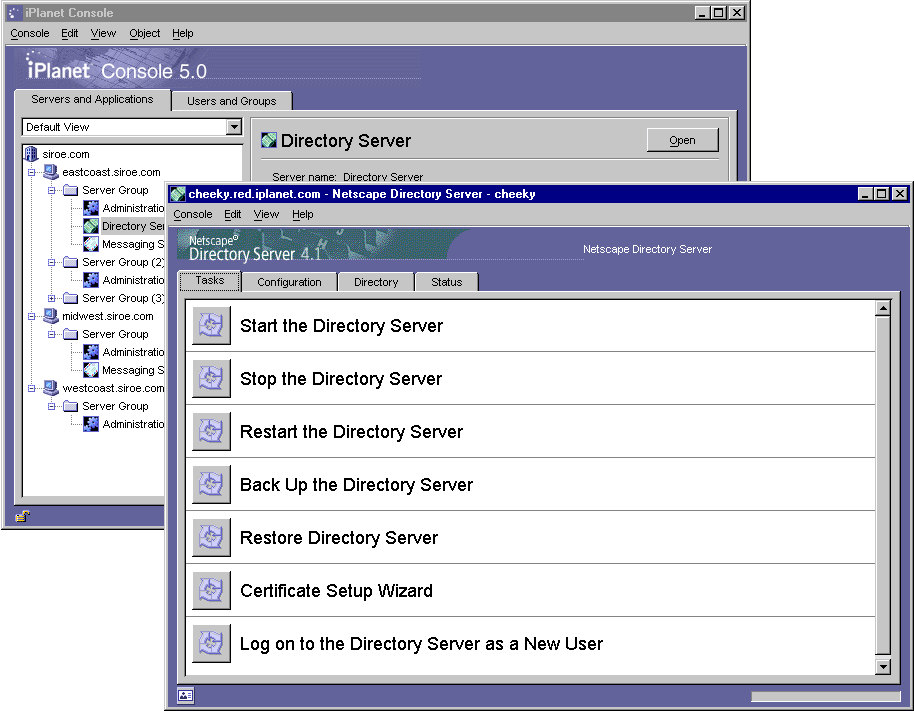Click Administration Server icon under Server Group (2)
The height and width of the screenshot is (711, 914).
click(x=91, y=280)
